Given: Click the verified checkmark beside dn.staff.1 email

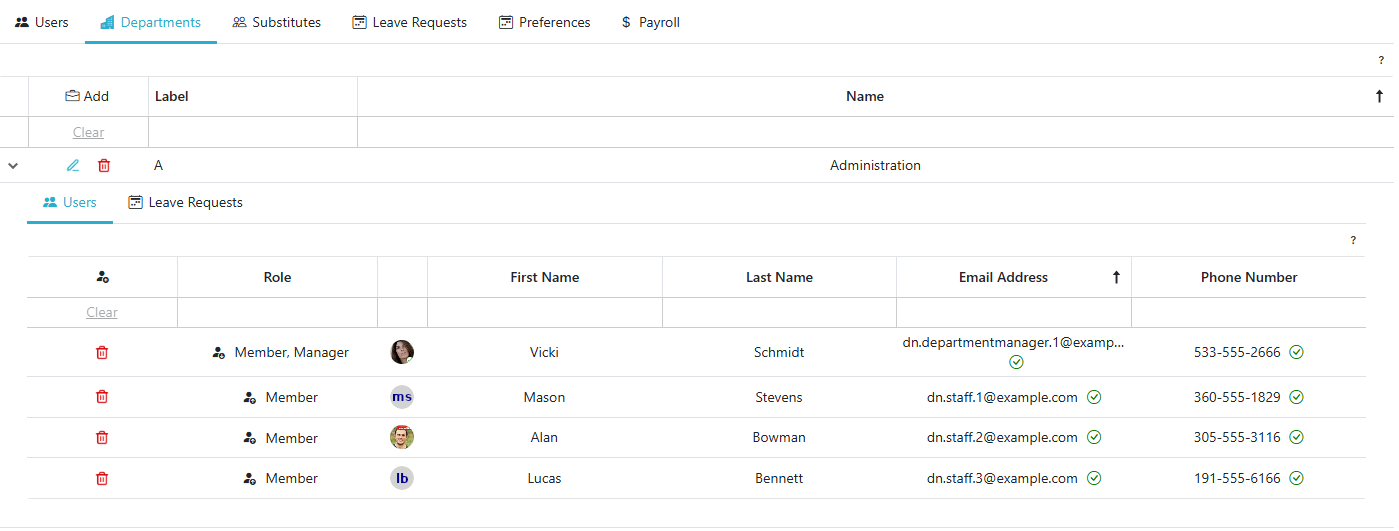Looking at the screenshot, I should click(x=1094, y=397).
